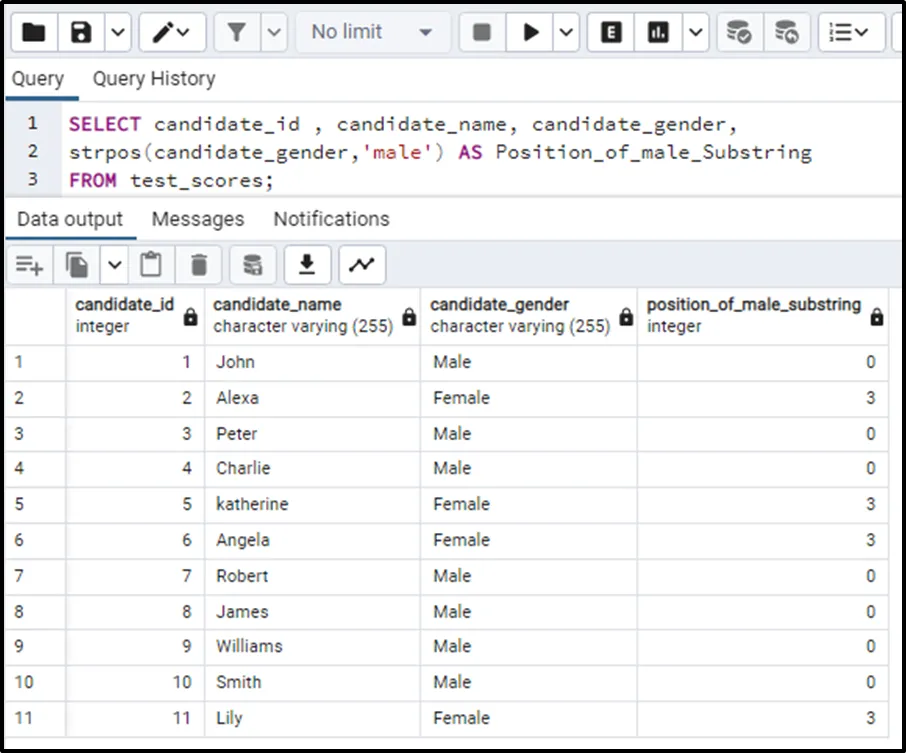This screenshot has width=906, height=753.
Task: Switch to the Messages tab
Action: pos(198,219)
